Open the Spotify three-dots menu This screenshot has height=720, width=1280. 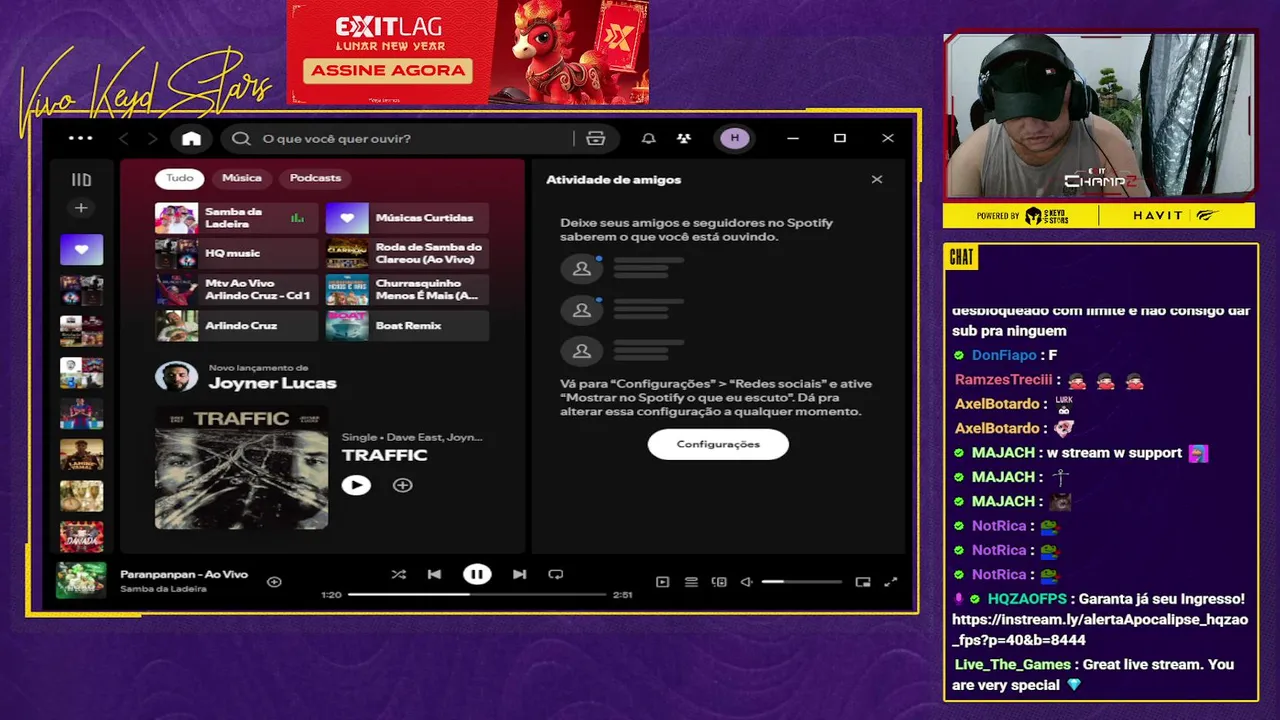(x=80, y=138)
